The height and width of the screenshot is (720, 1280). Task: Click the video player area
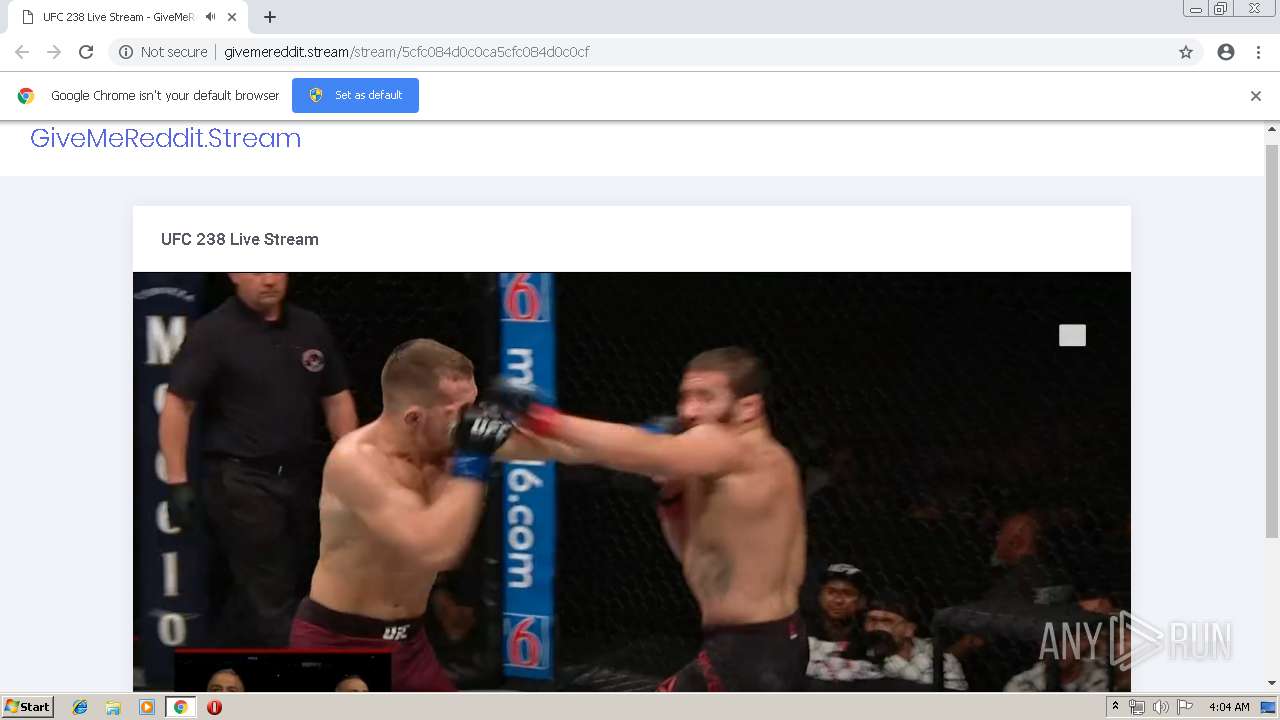click(x=632, y=482)
